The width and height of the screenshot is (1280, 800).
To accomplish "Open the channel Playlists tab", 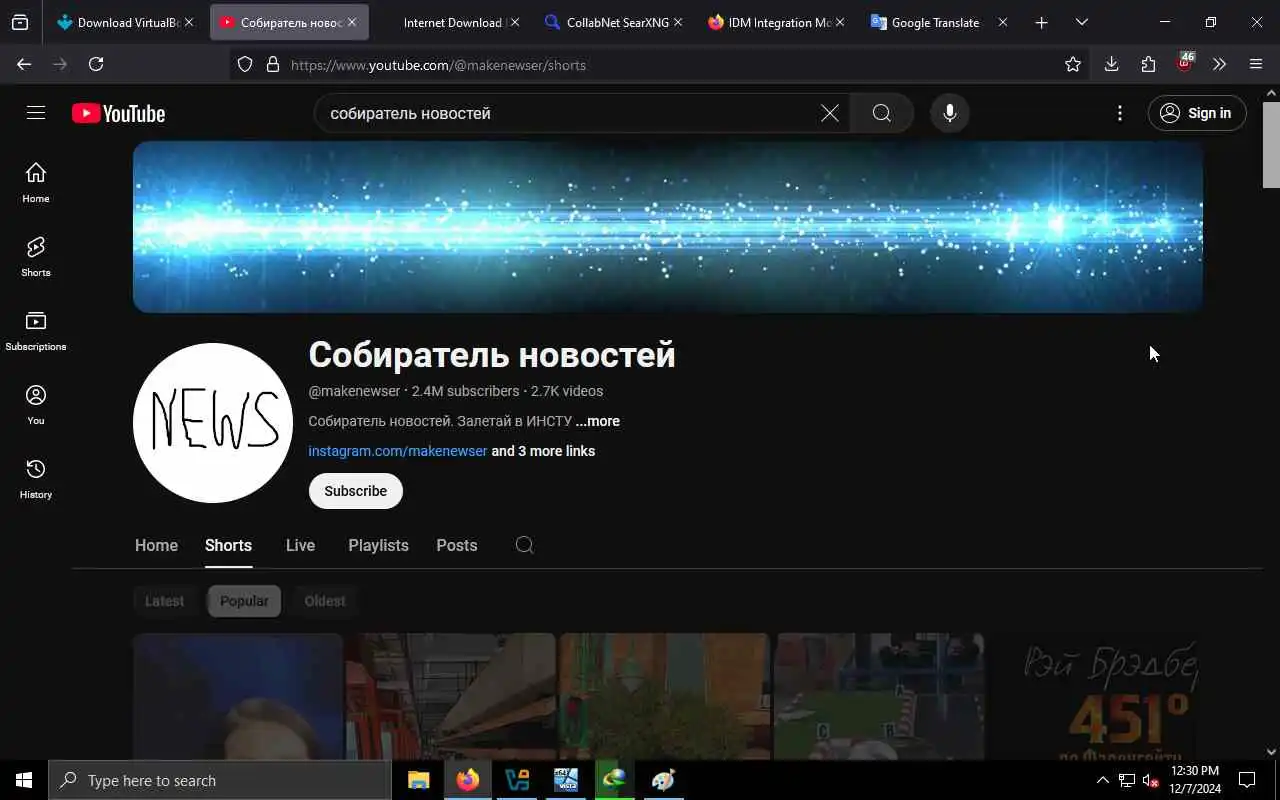I will [378, 545].
